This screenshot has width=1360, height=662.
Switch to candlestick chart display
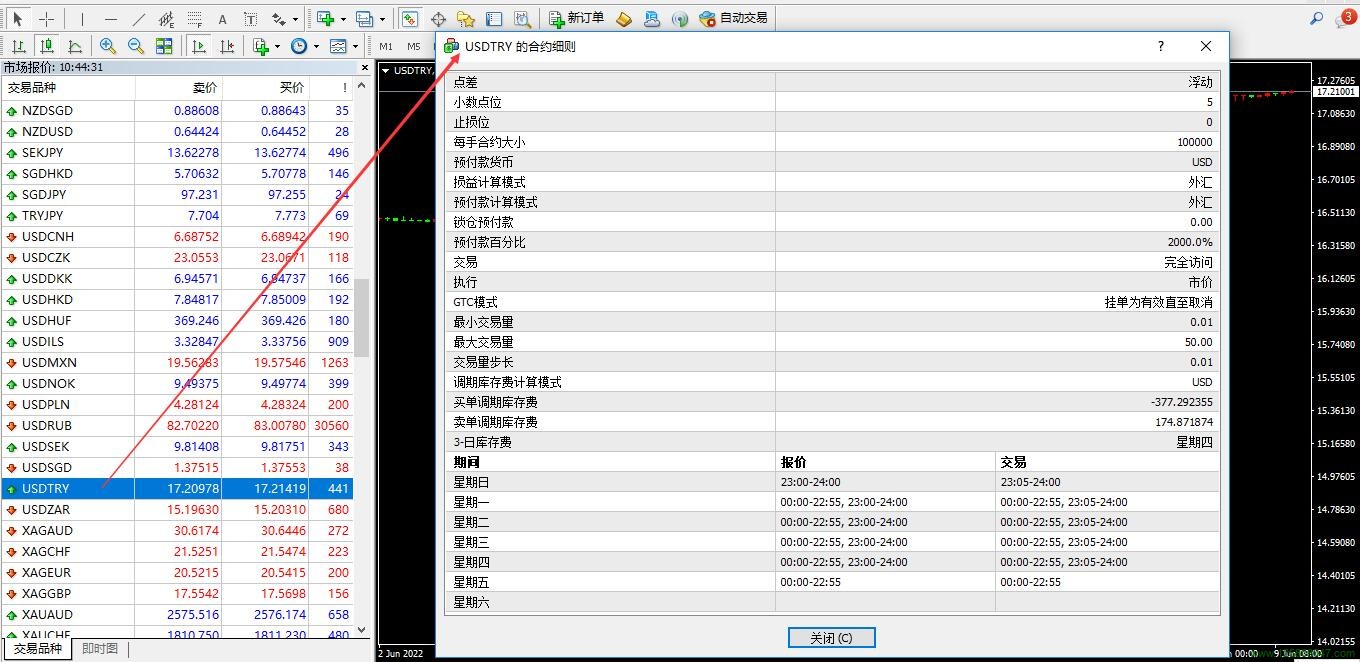tap(46, 46)
